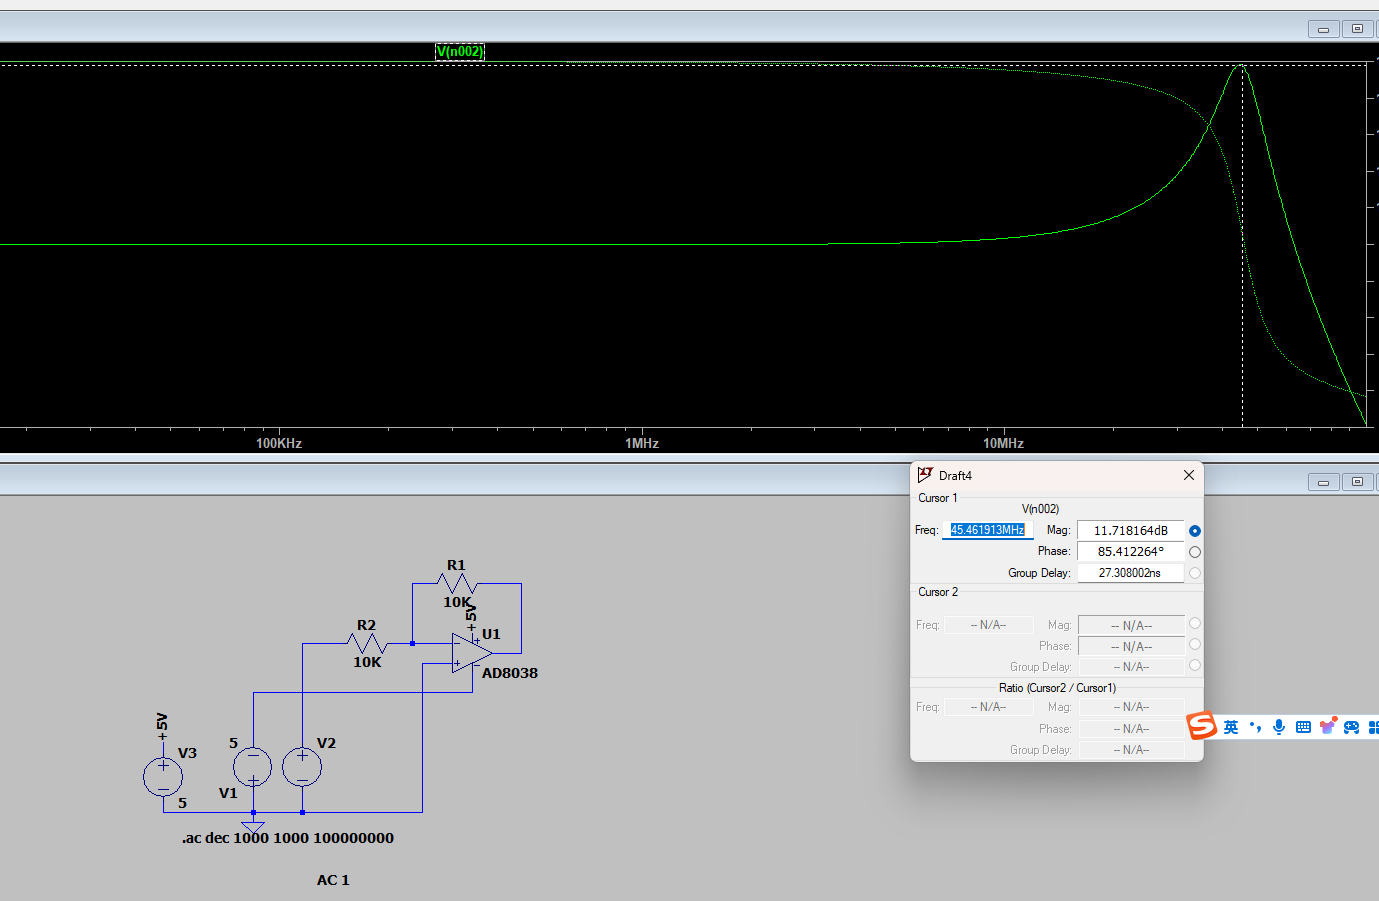Minimize the waveform plot pane

point(1324,29)
